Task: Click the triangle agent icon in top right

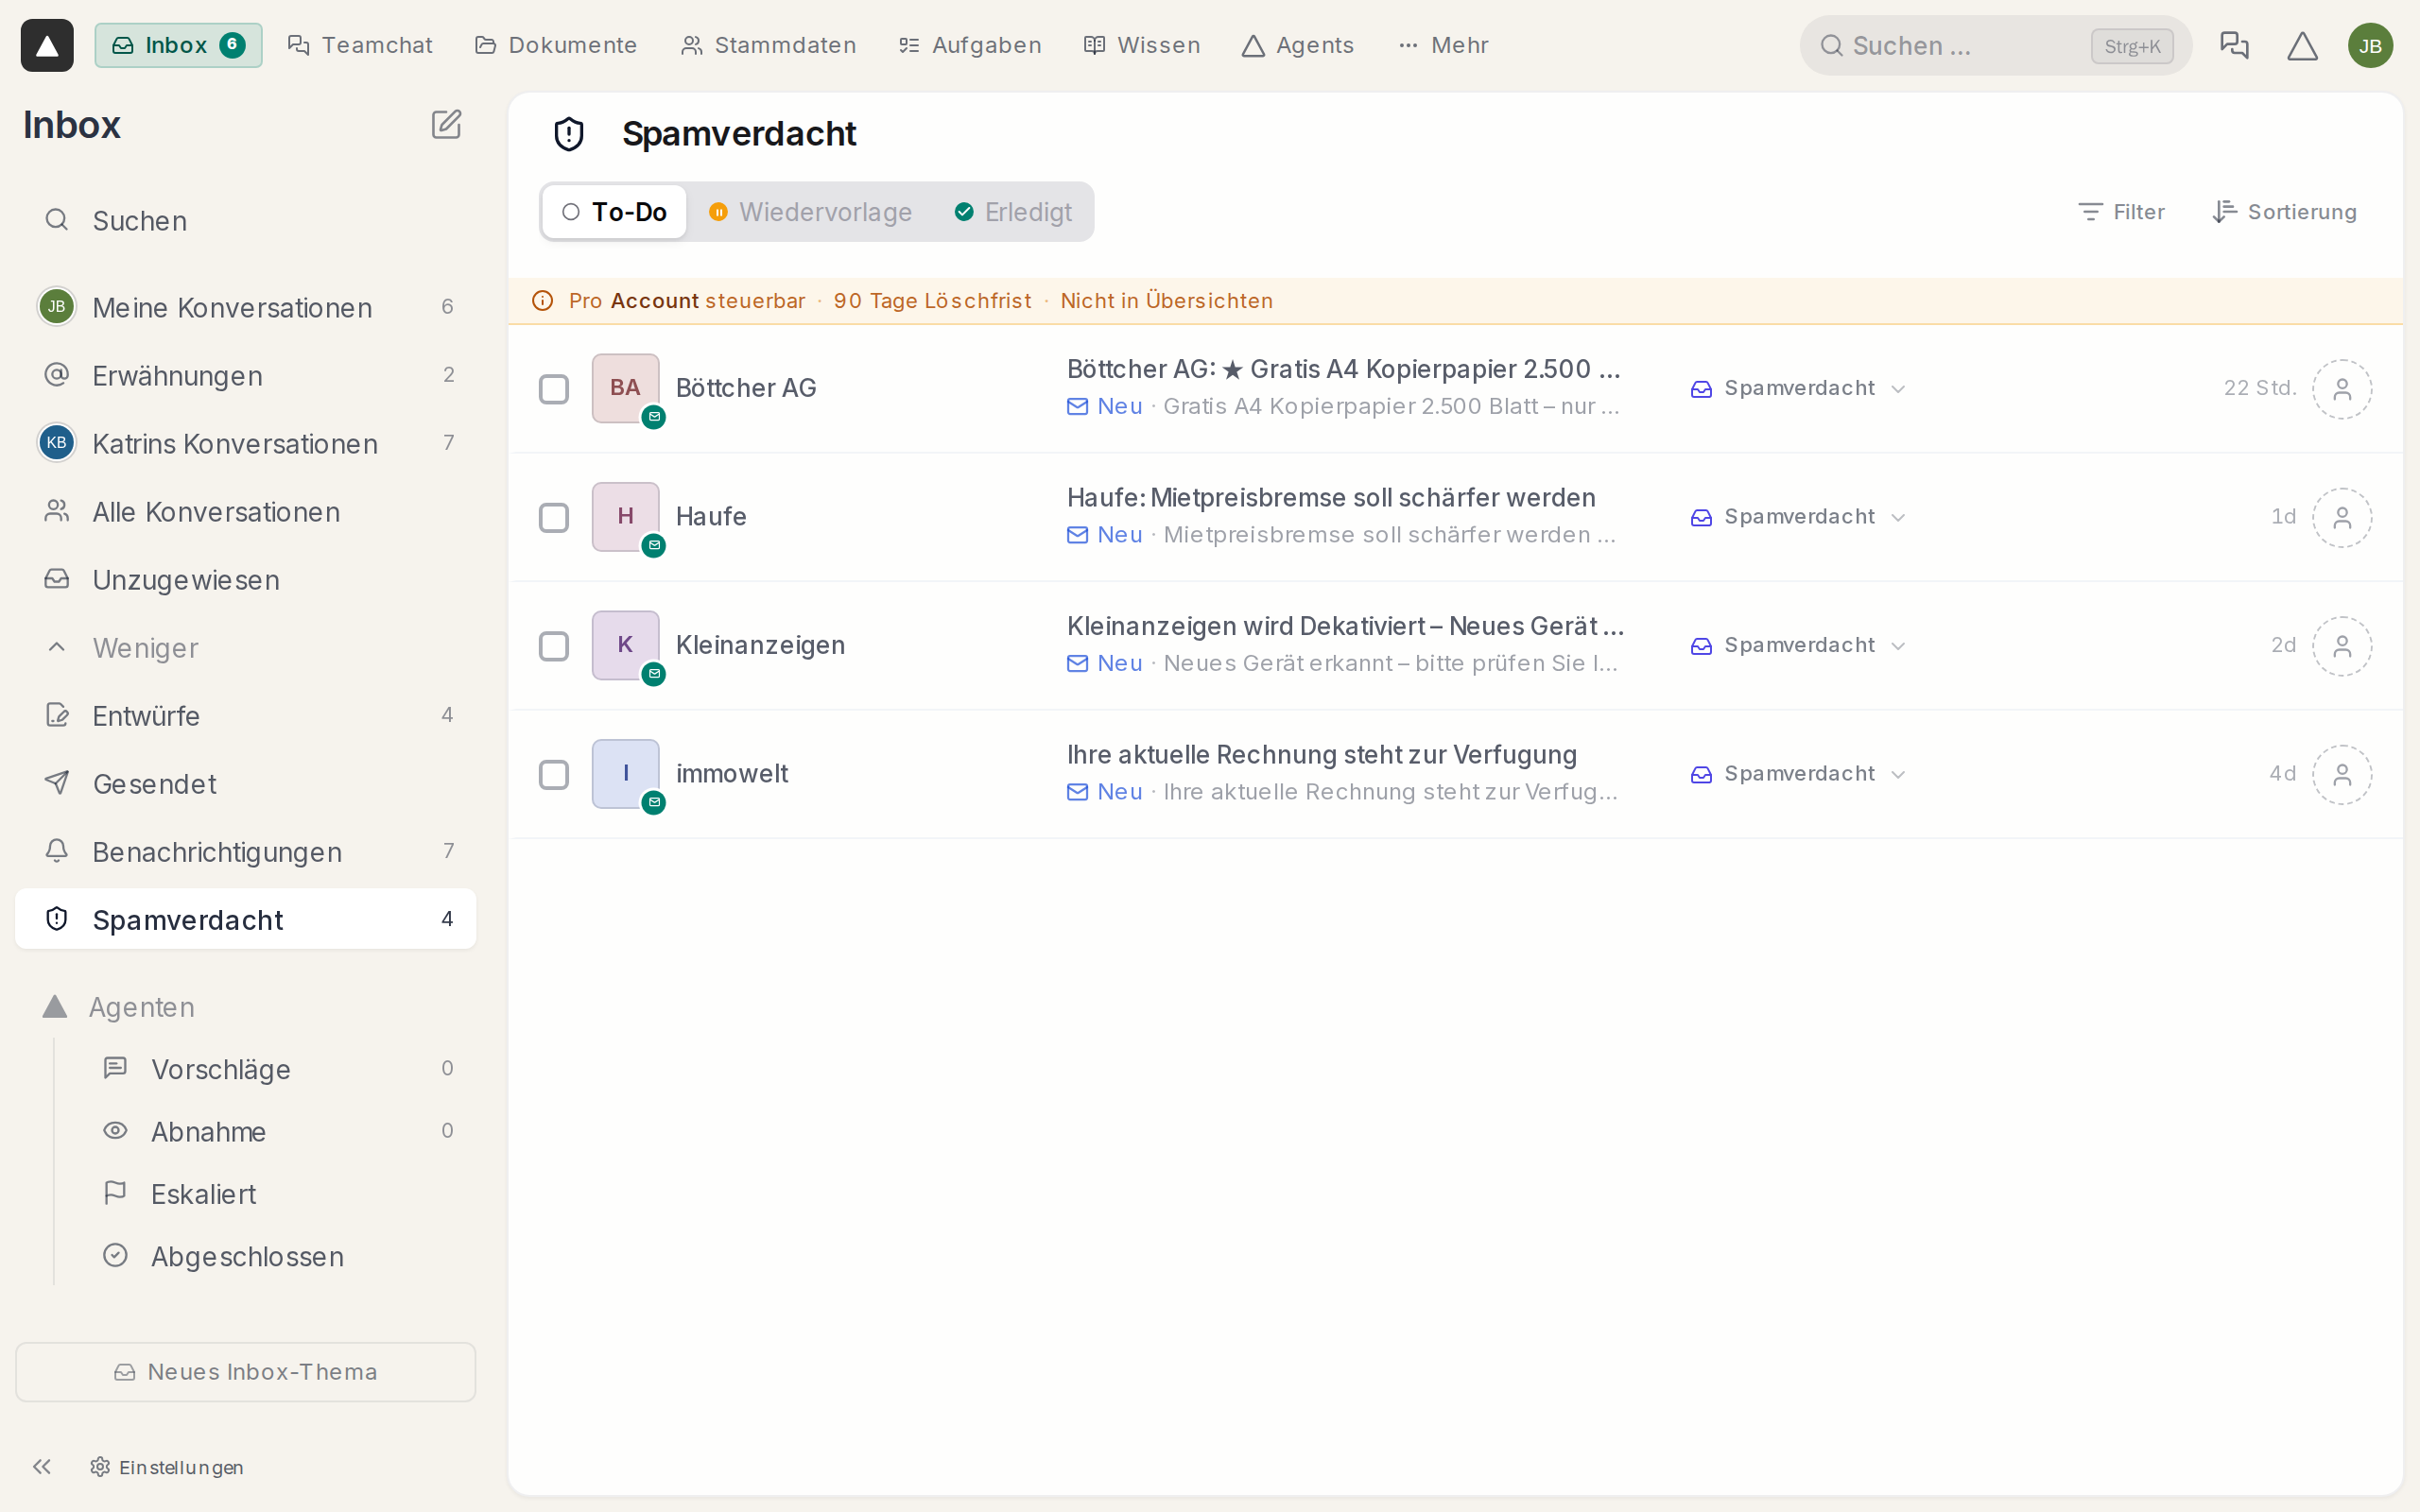Action: pos(2302,45)
